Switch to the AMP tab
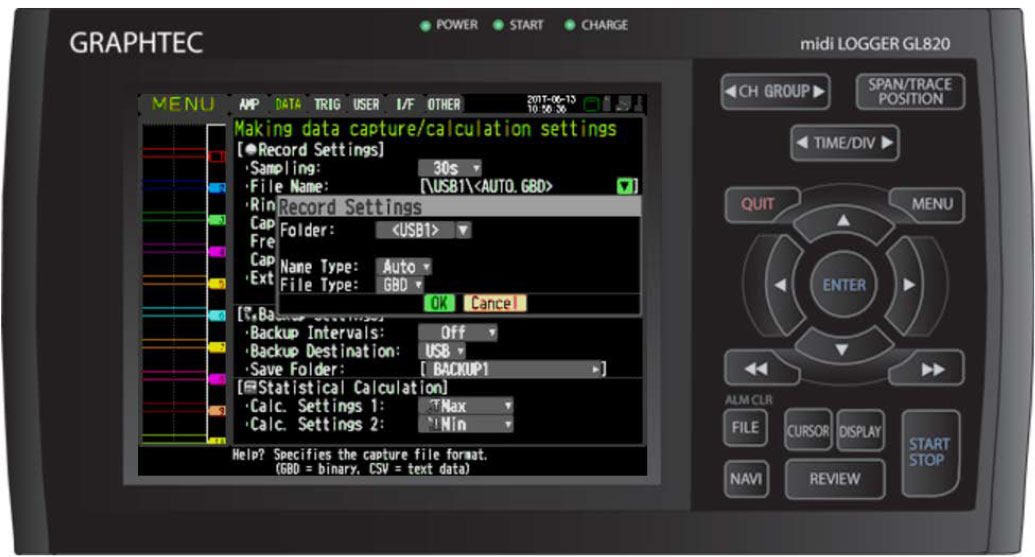This screenshot has width=1035, height=557. coord(249,104)
